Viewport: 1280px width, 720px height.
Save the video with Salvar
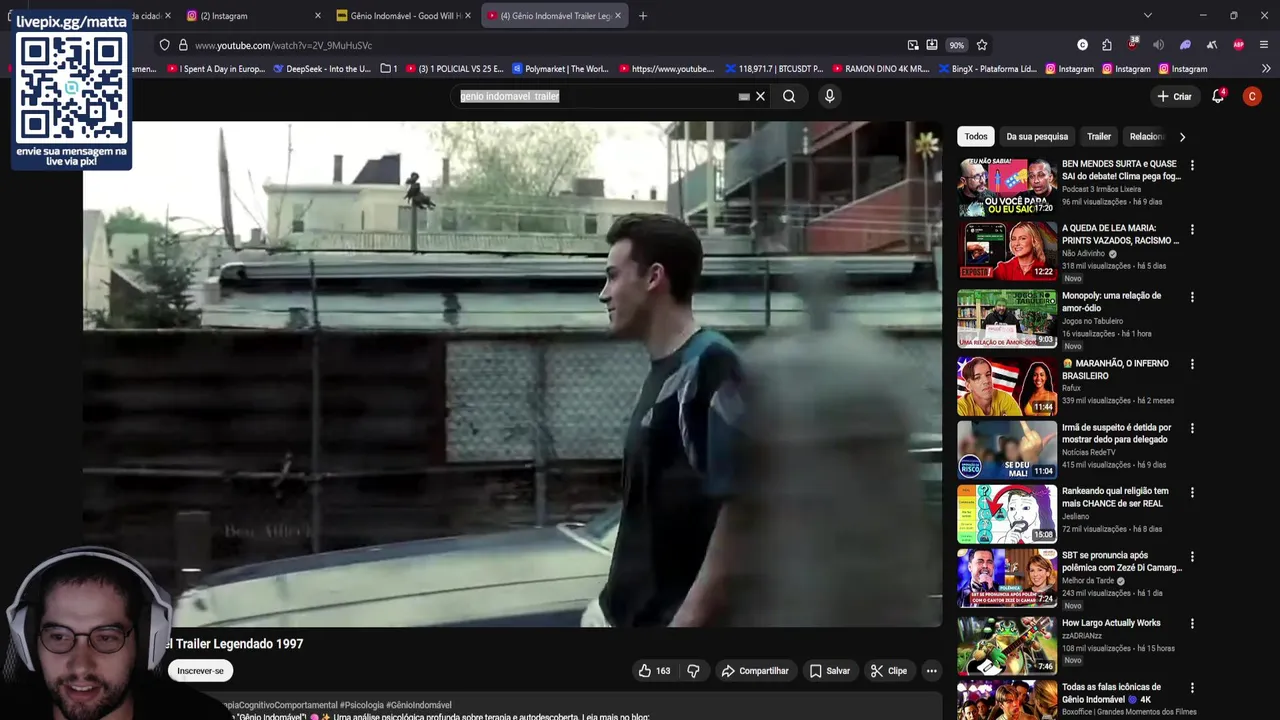point(829,671)
